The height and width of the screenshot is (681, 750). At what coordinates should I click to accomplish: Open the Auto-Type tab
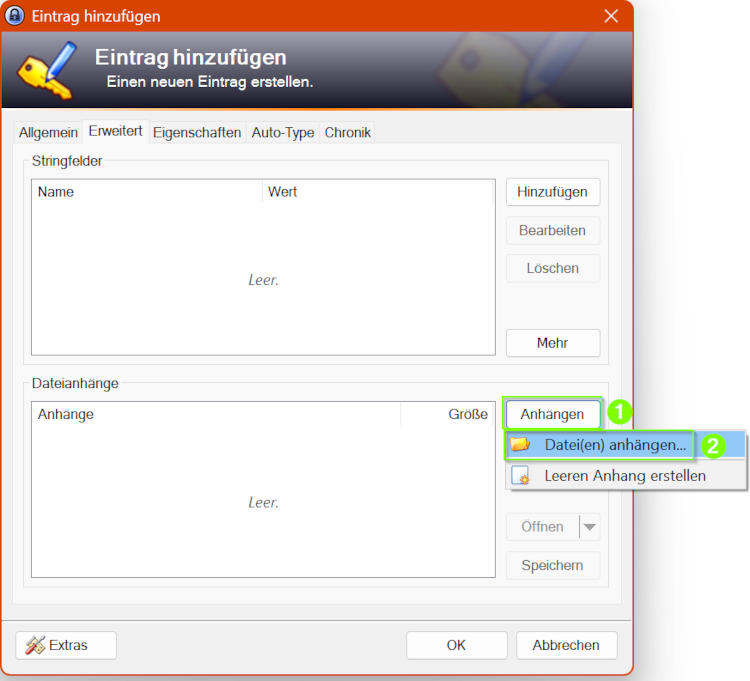(x=283, y=132)
